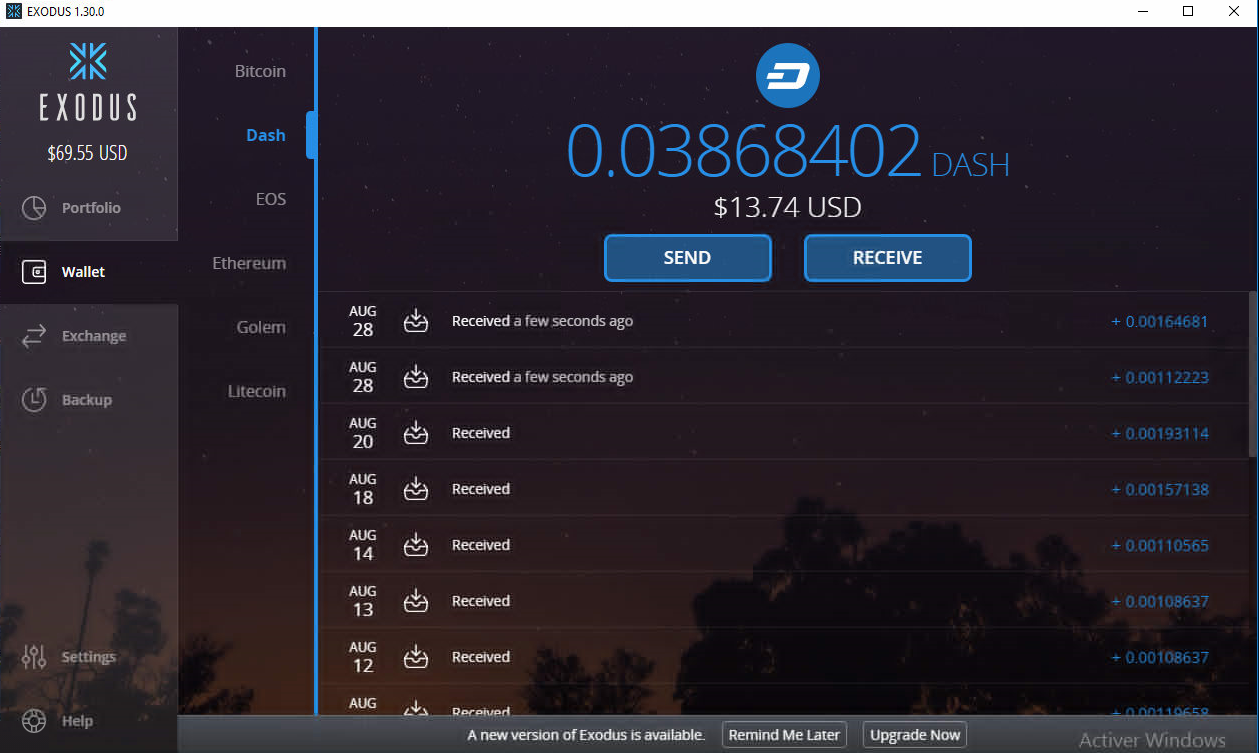Go to the Exchange section
The height and width of the screenshot is (753, 1259).
pos(89,336)
